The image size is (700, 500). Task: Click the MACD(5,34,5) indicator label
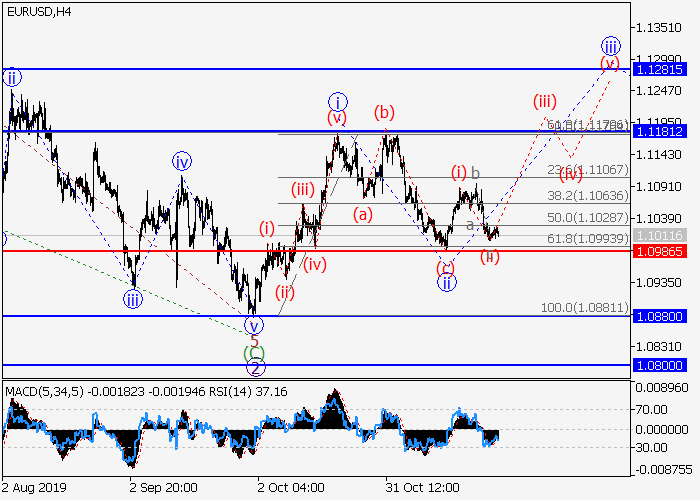(x=43, y=389)
